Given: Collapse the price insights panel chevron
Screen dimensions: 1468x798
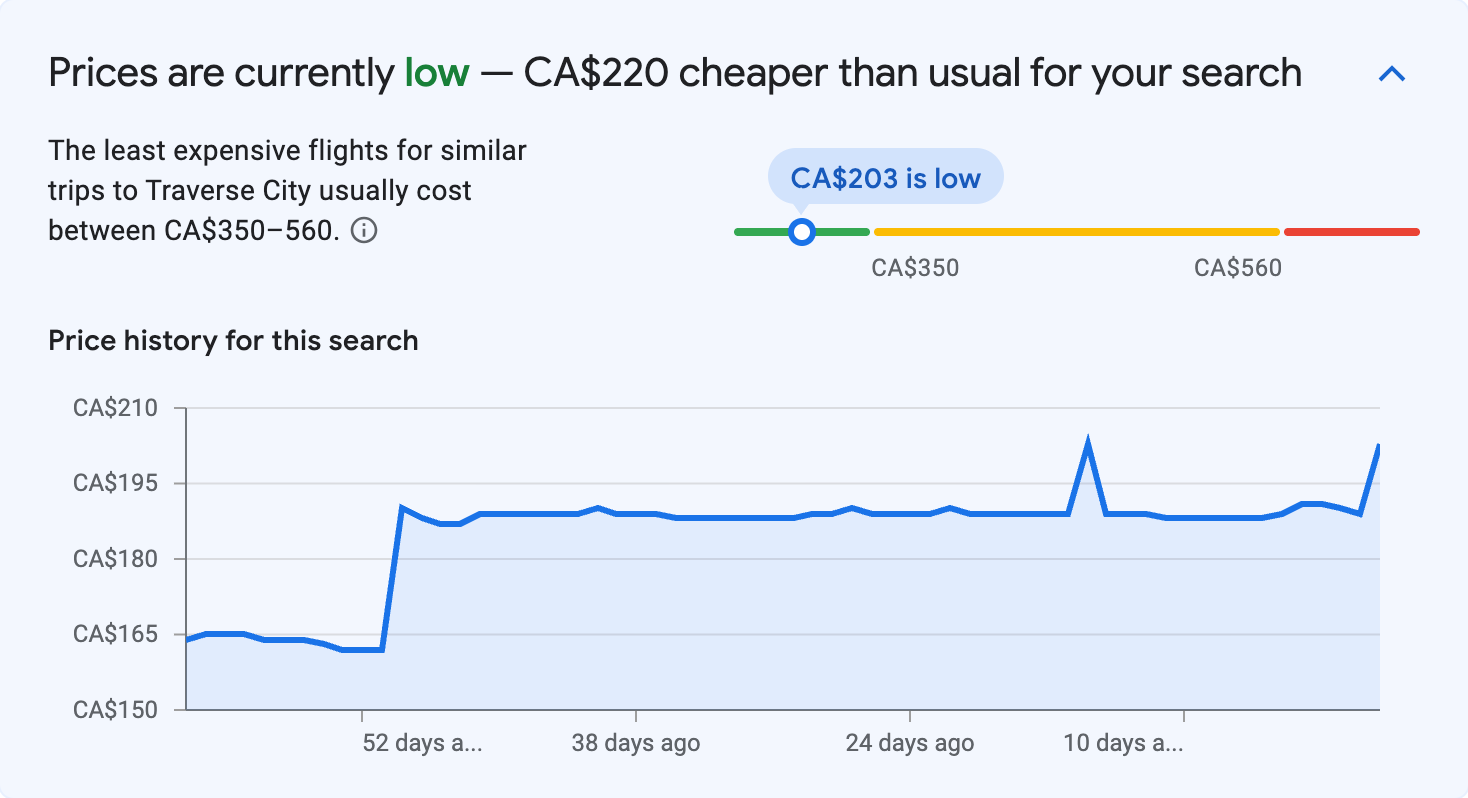Looking at the screenshot, I should coord(1392,74).
